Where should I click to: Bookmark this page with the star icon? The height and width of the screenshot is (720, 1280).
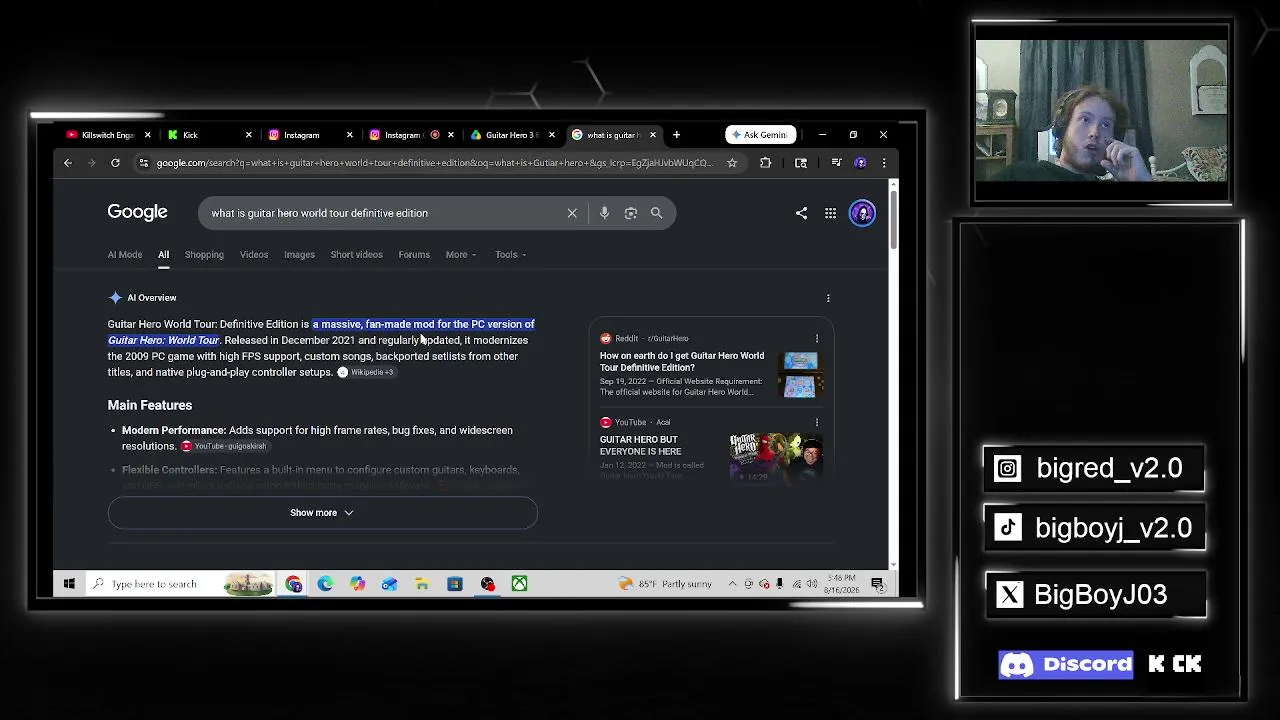[732, 163]
